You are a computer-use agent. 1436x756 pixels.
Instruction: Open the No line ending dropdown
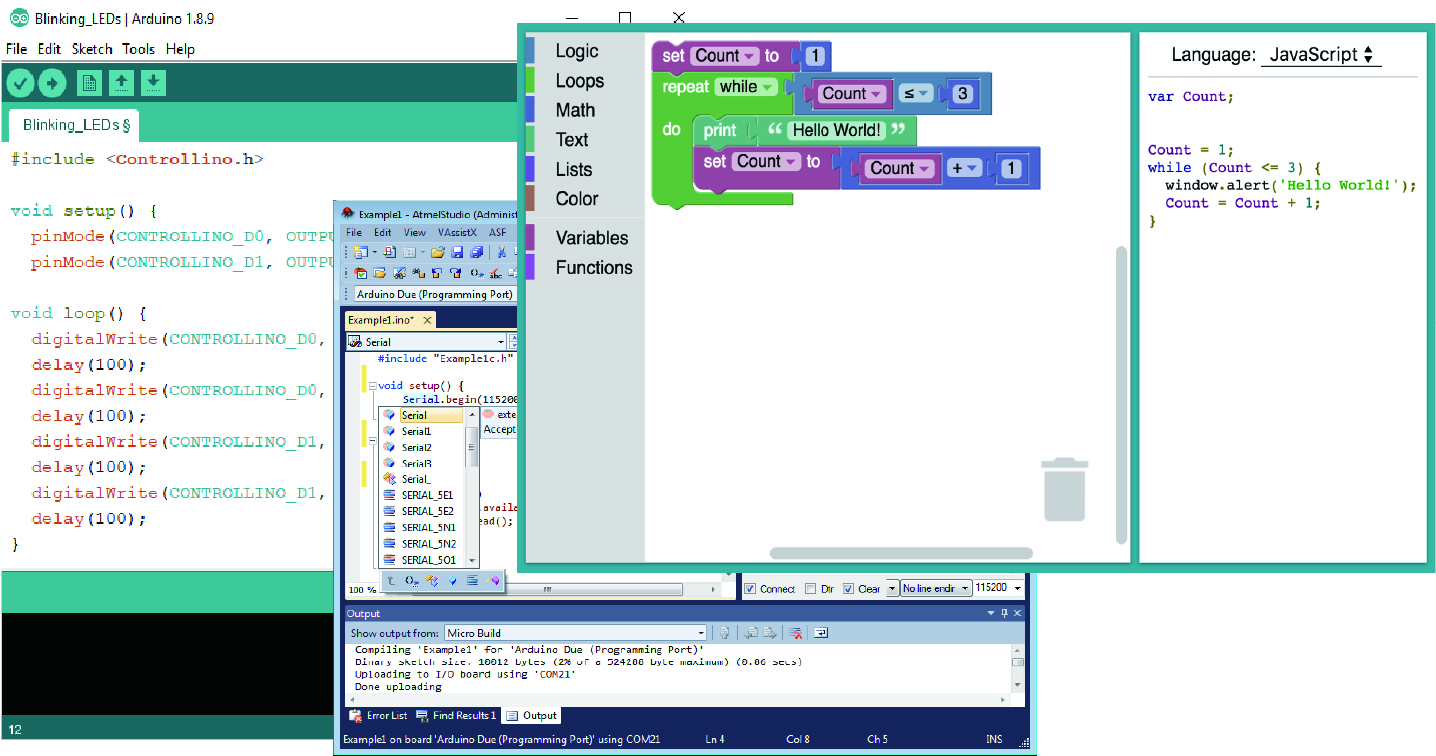936,589
